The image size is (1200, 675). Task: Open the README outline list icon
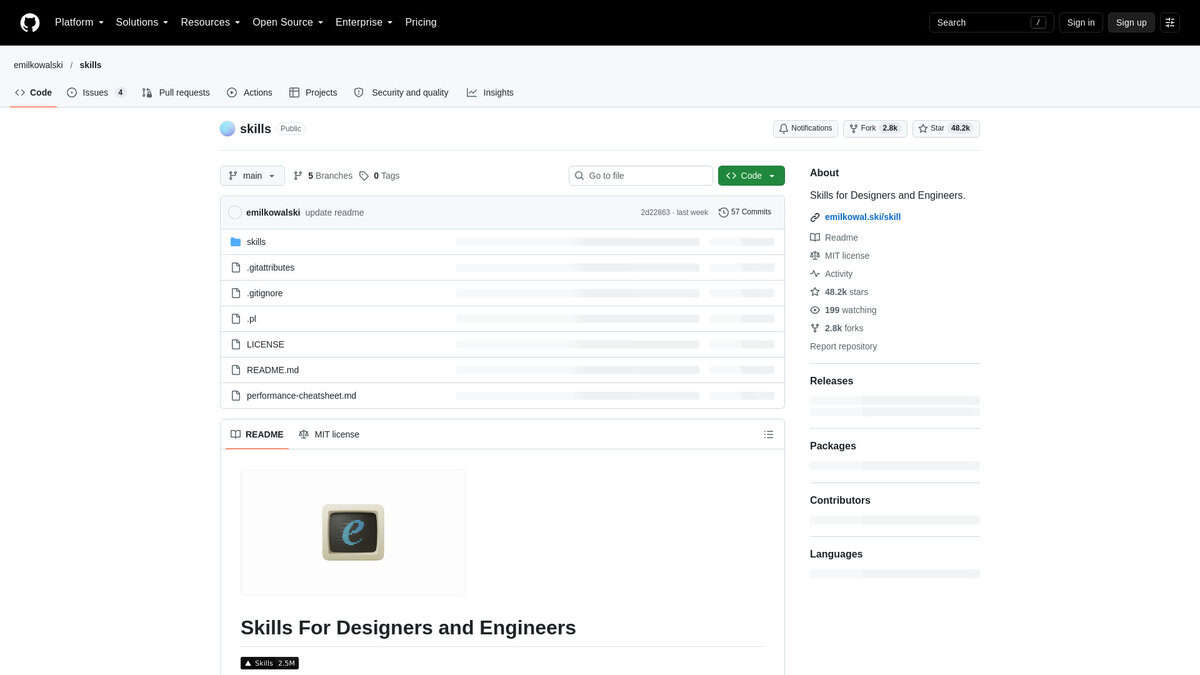tap(768, 434)
